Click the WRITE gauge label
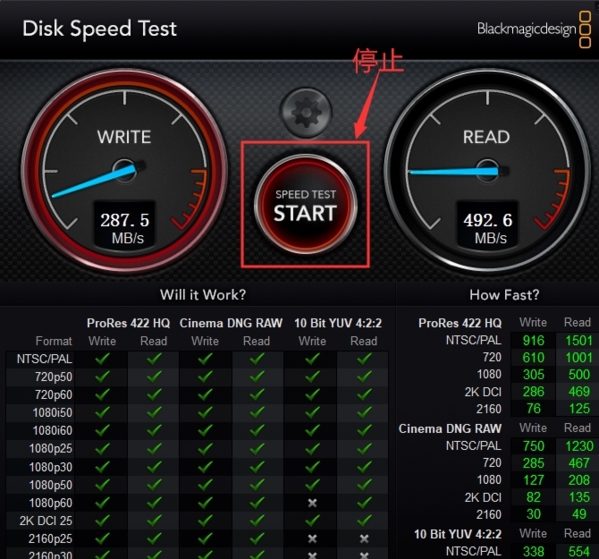 click(124, 137)
